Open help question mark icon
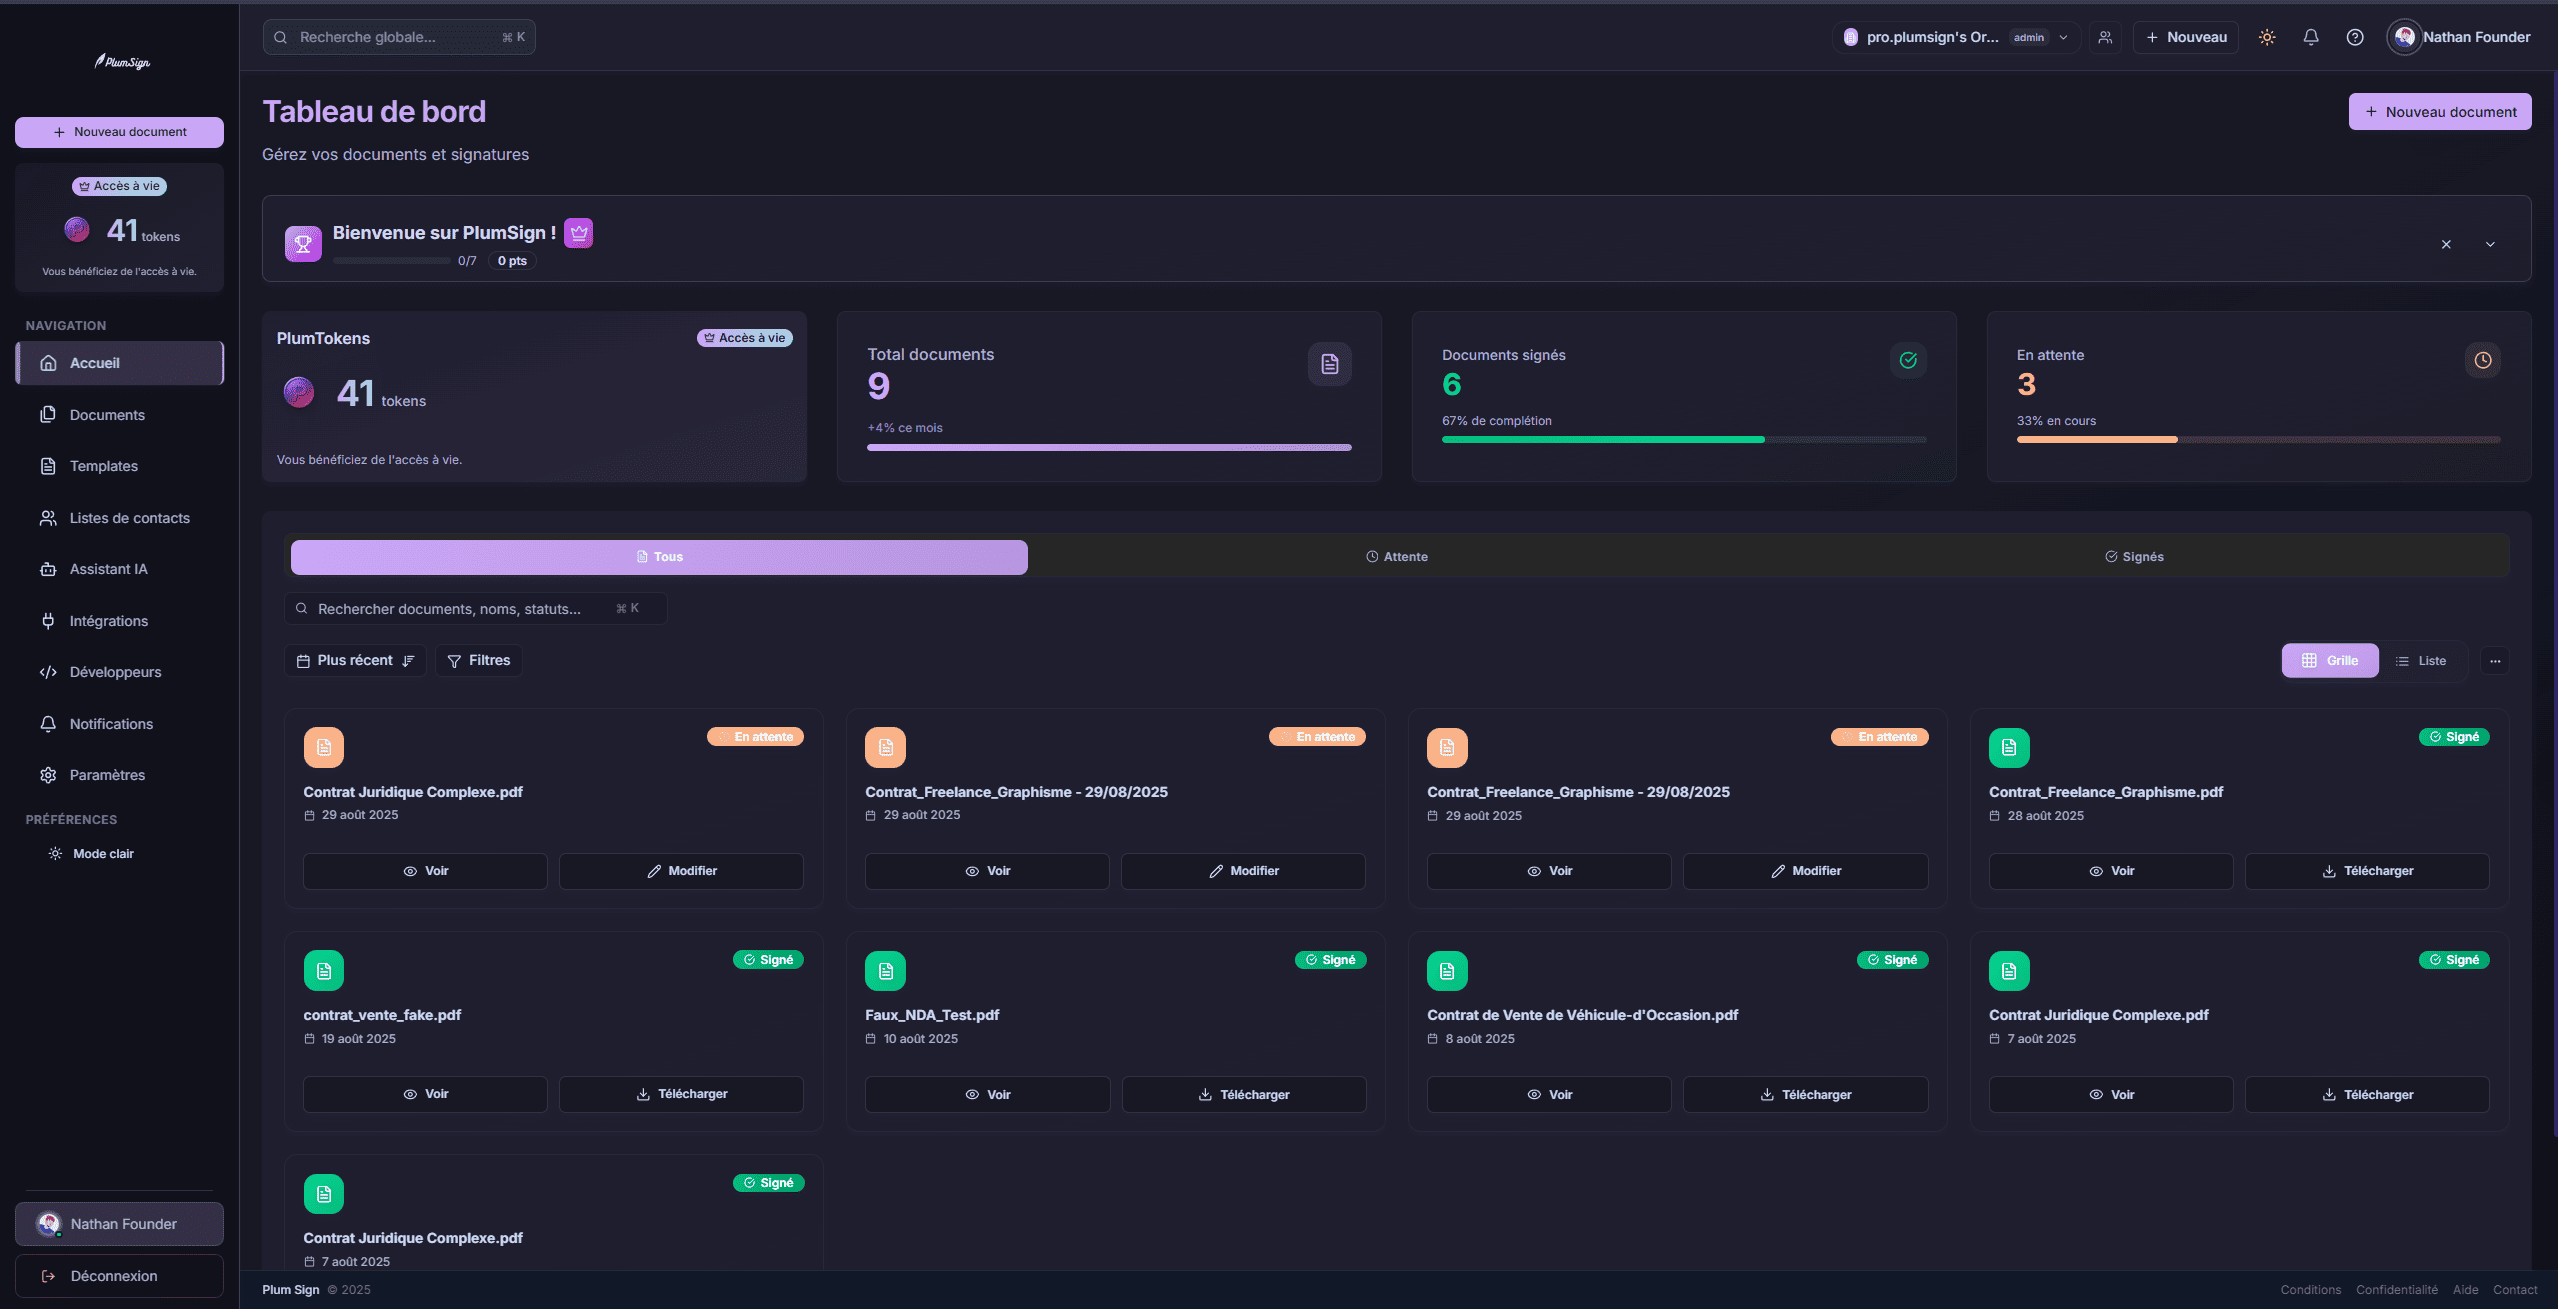 point(2355,37)
